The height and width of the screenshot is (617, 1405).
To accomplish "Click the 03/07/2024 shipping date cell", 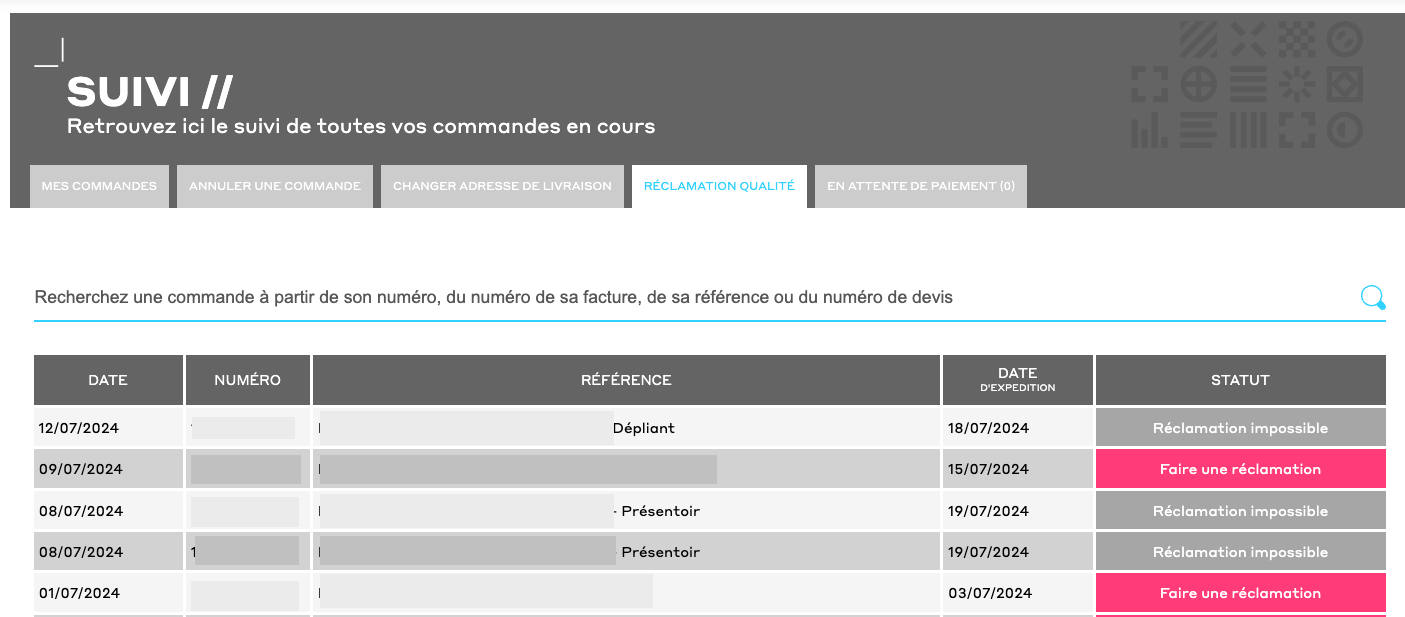I will (x=988, y=593).
